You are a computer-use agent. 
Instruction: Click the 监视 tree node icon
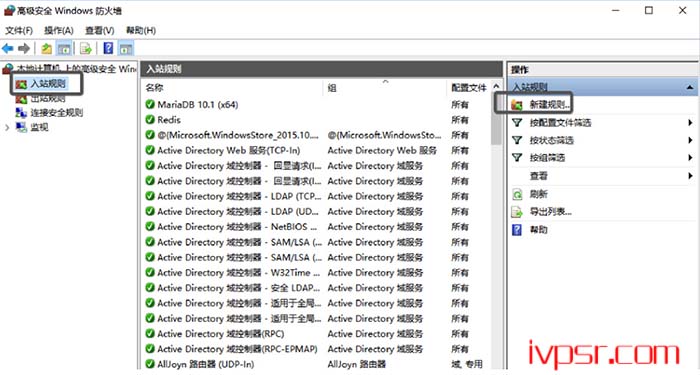click(21, 127)
